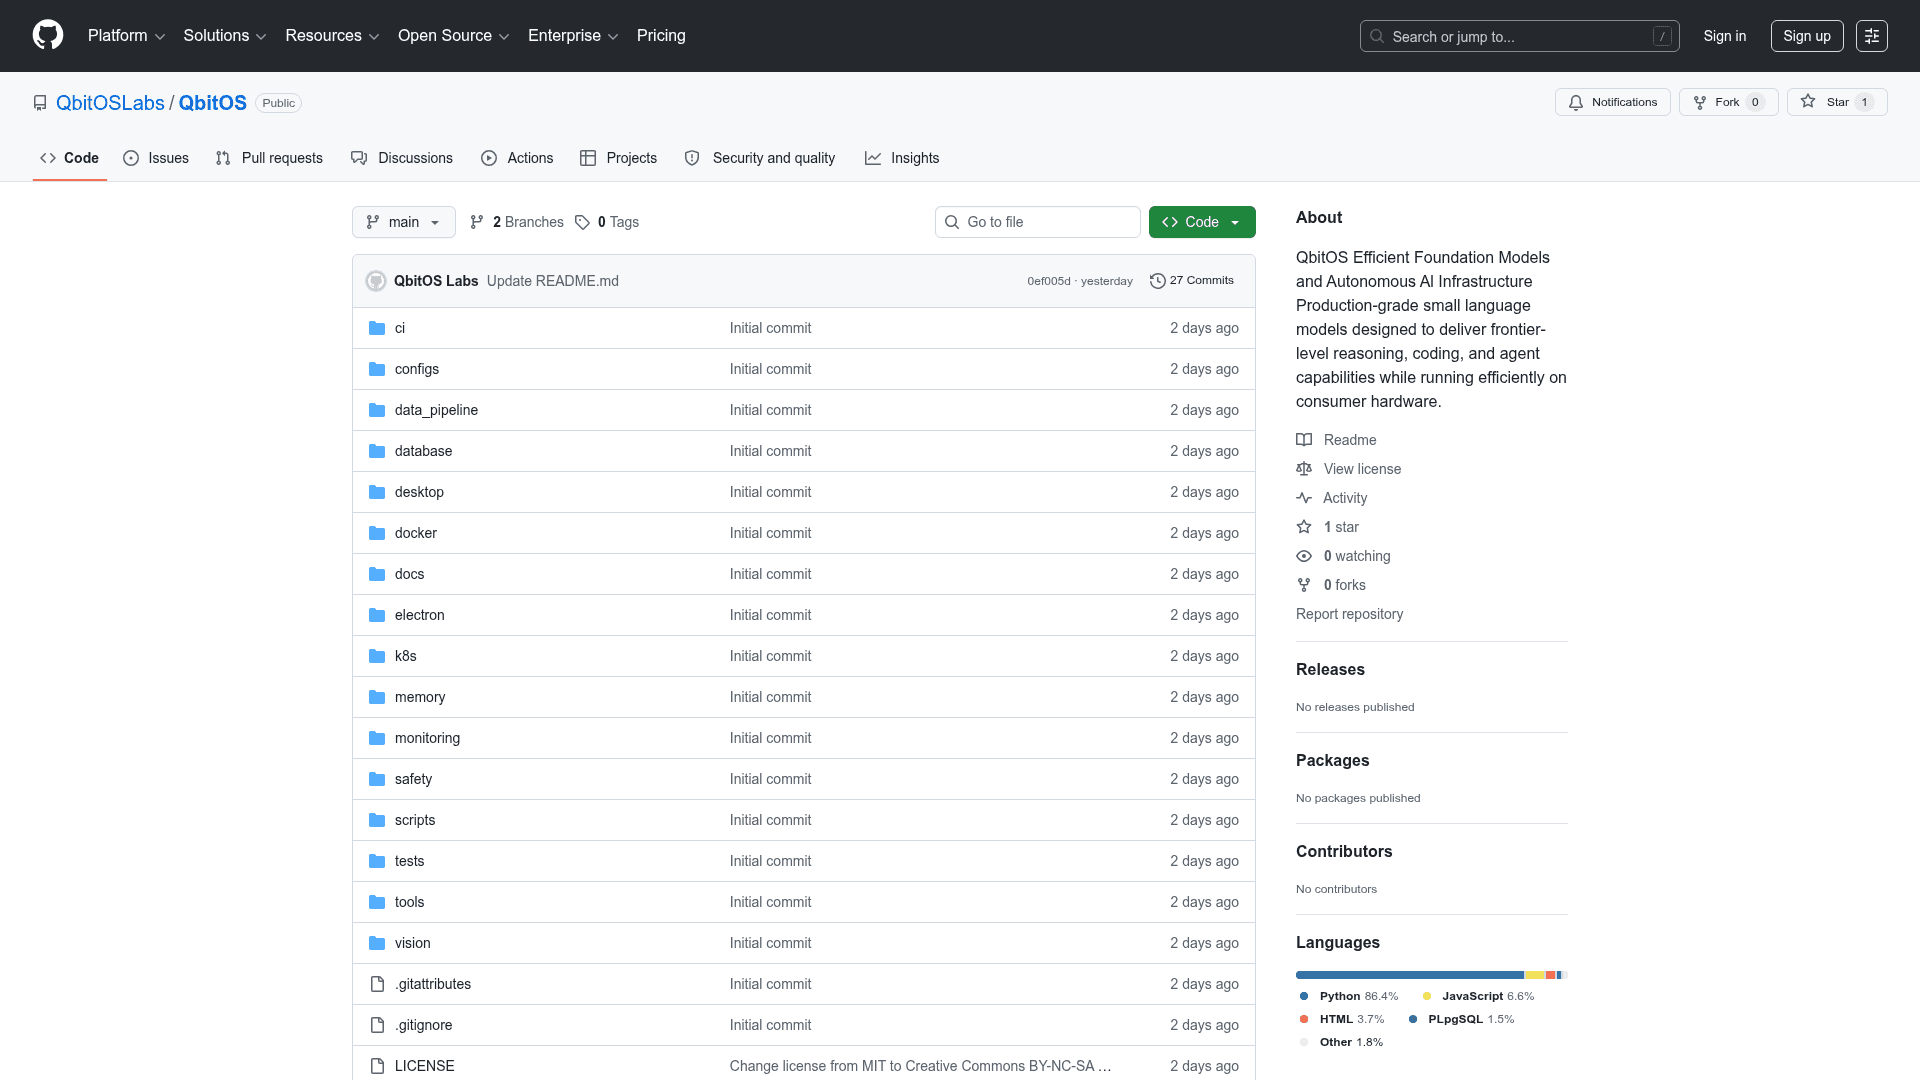Open the page settings icon beside Sign up
This screenshot has height=1080, width=1920.
1871,36
